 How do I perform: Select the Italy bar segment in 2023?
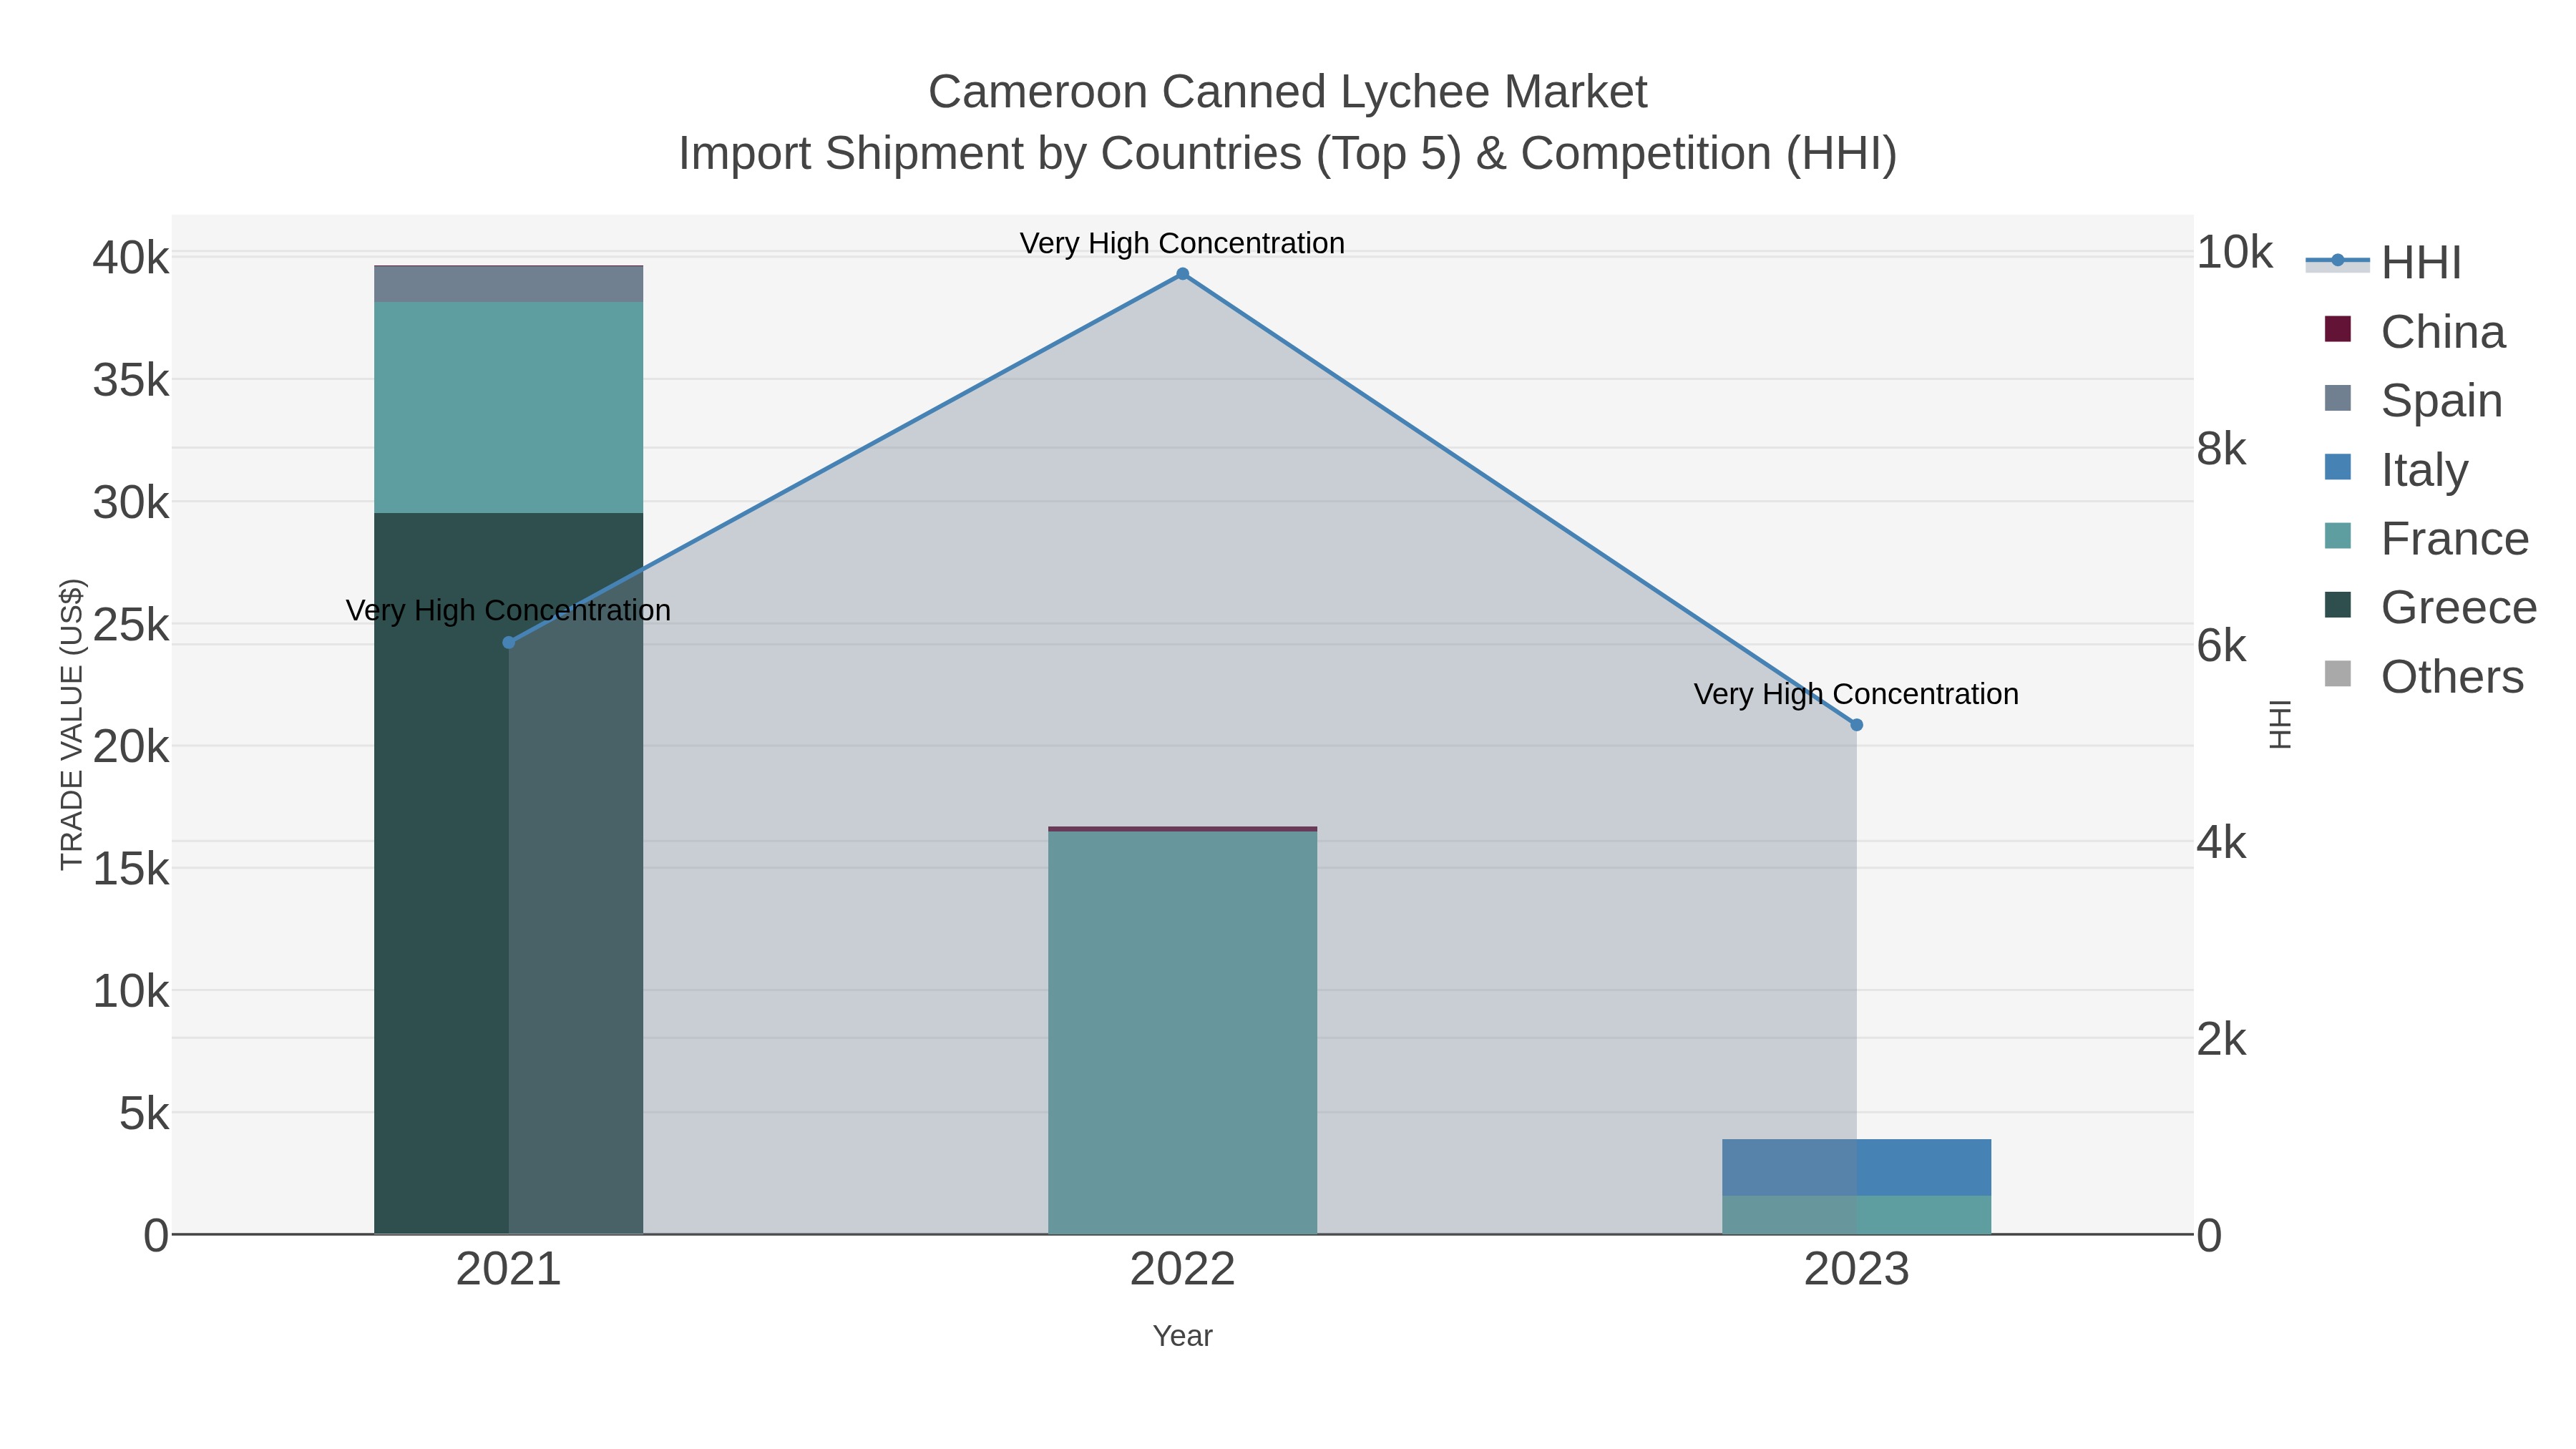click(1856, 1167)
